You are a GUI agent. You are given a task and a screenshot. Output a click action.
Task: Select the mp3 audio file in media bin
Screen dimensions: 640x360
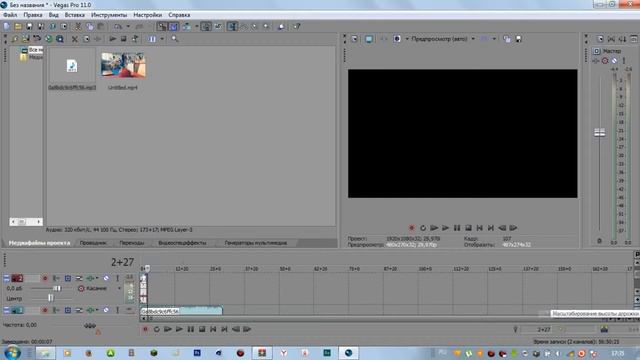72,69
